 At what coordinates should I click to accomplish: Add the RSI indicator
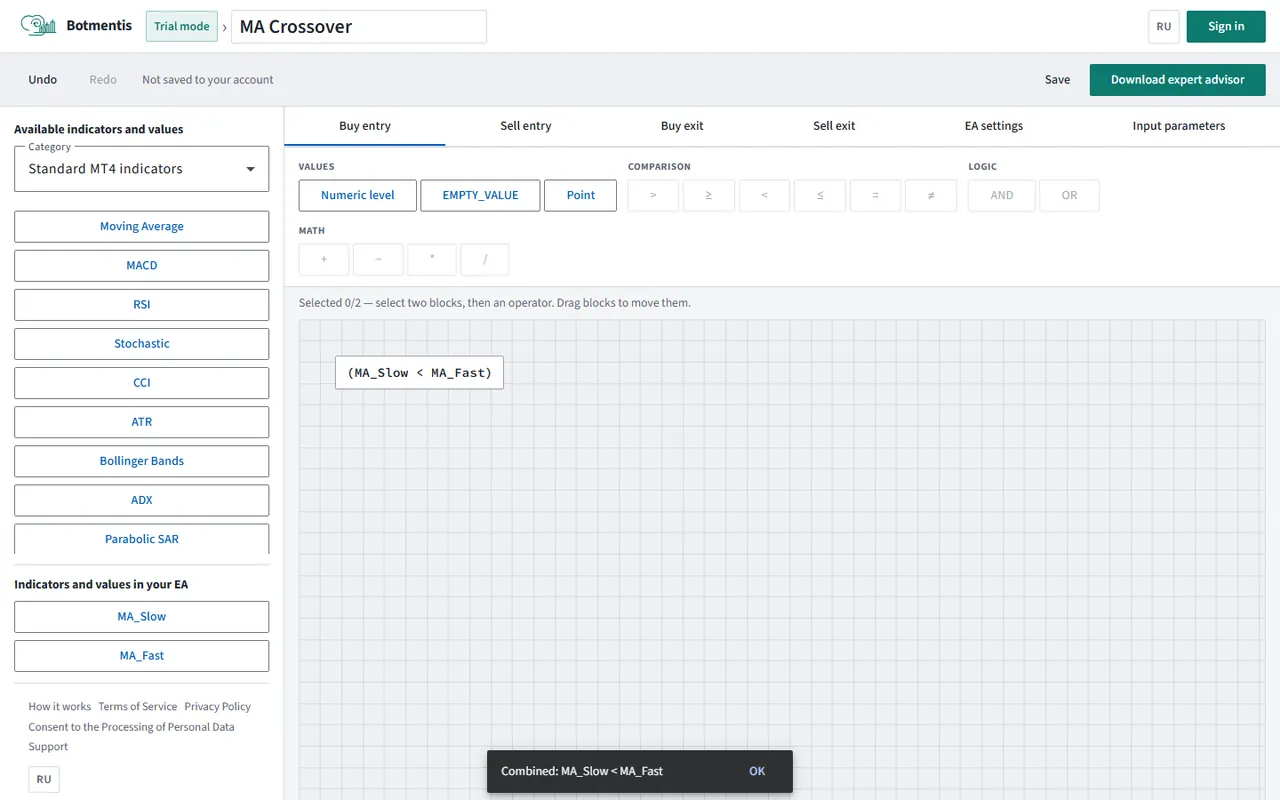pyautogui.click(x=142, y=305)
